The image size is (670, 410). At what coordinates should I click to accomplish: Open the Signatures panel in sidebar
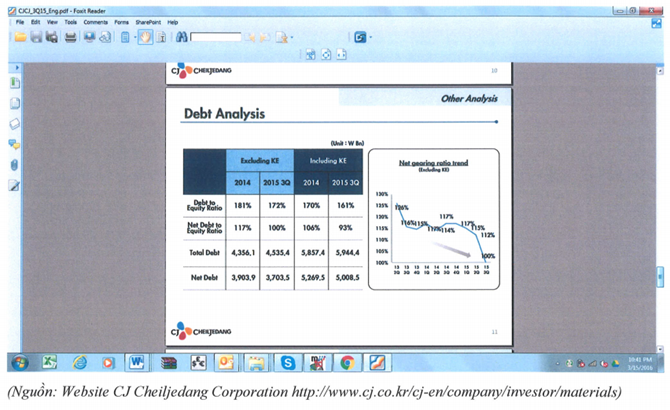pos(14,185)
